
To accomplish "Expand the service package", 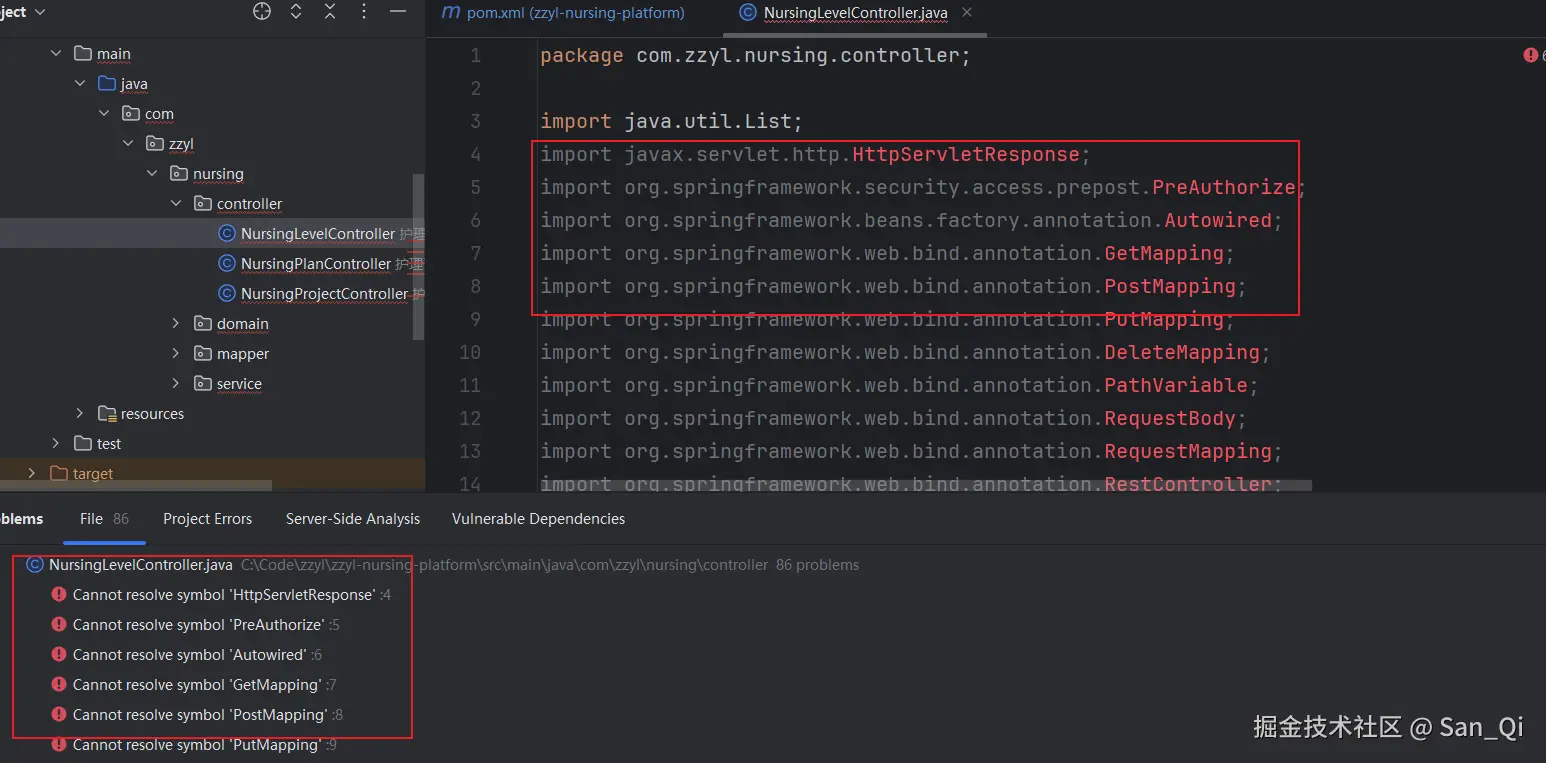I will point(176,383).
